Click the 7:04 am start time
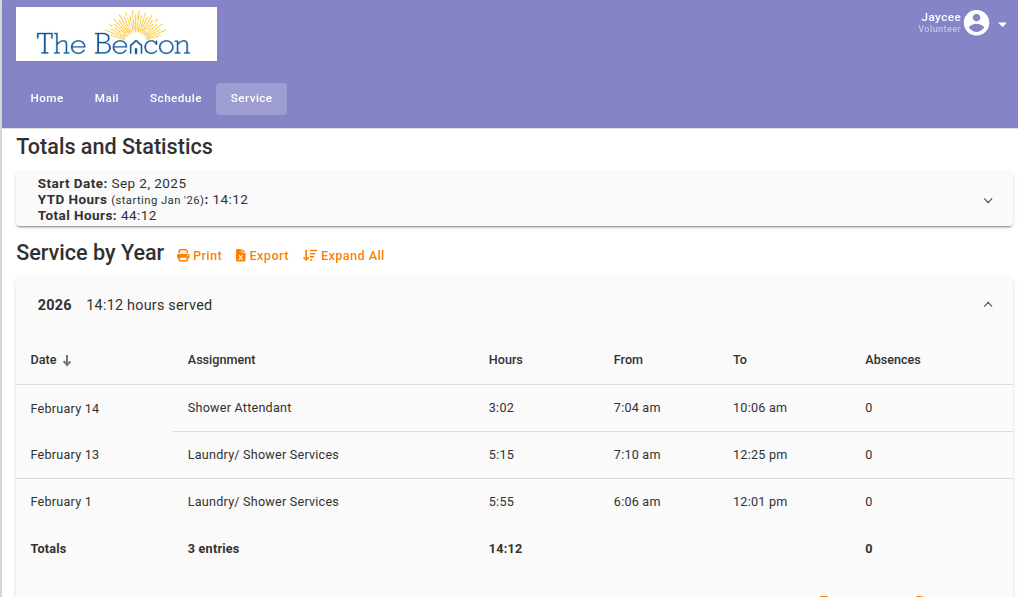The width and height of the screenshot is (1018, 597). [637, 408]
